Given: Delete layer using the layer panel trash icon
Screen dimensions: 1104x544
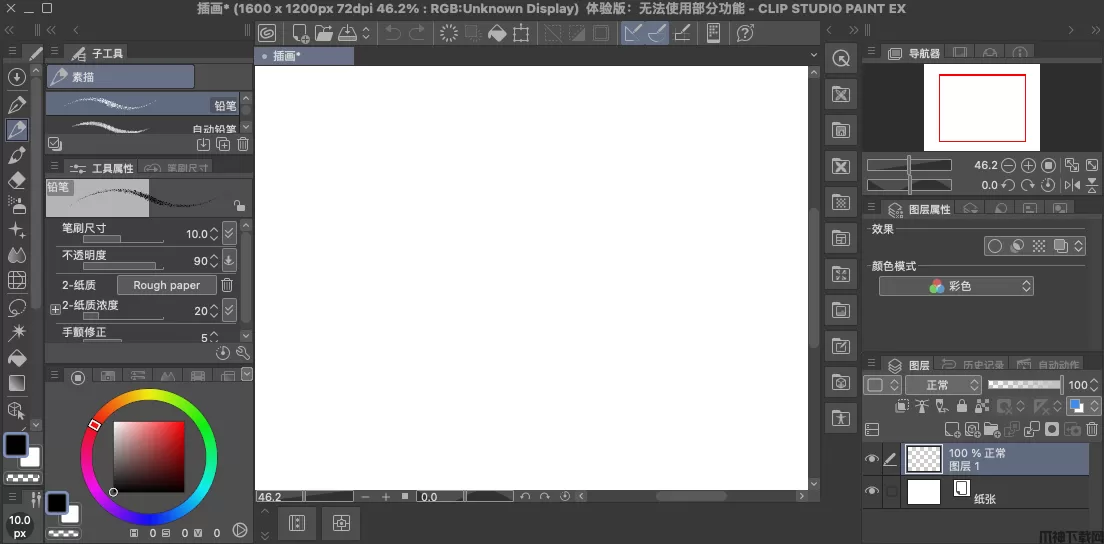Looking at the screenshot, I should click(1093, 430).
